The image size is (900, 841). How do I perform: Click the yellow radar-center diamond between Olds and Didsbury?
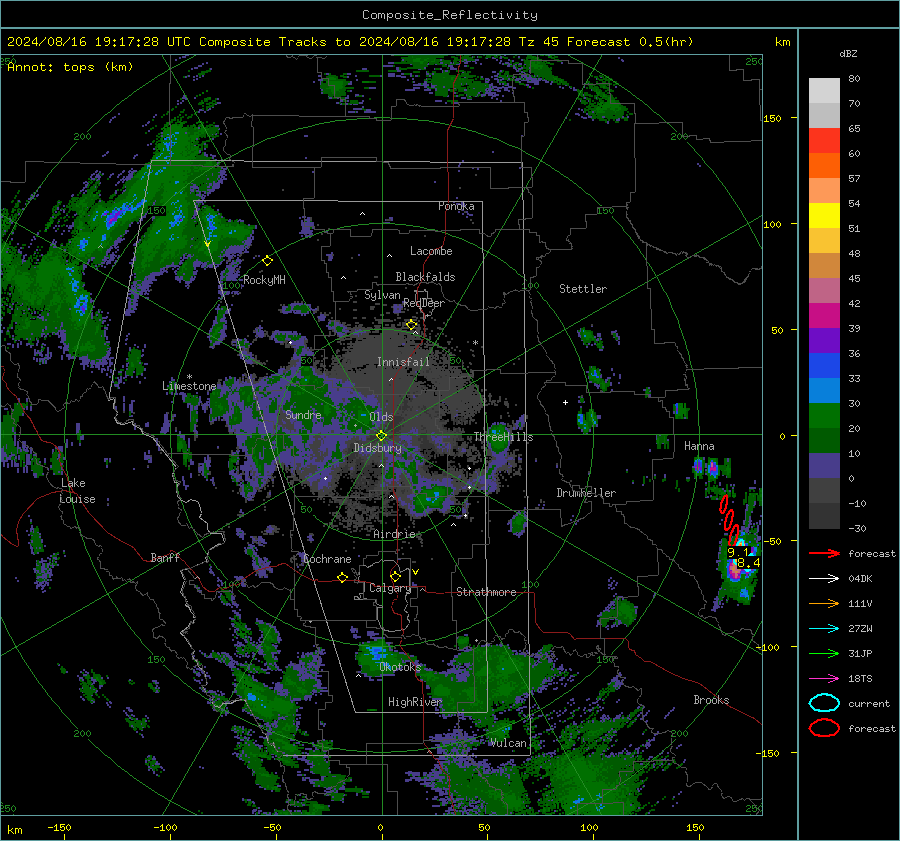click(381, 436)
